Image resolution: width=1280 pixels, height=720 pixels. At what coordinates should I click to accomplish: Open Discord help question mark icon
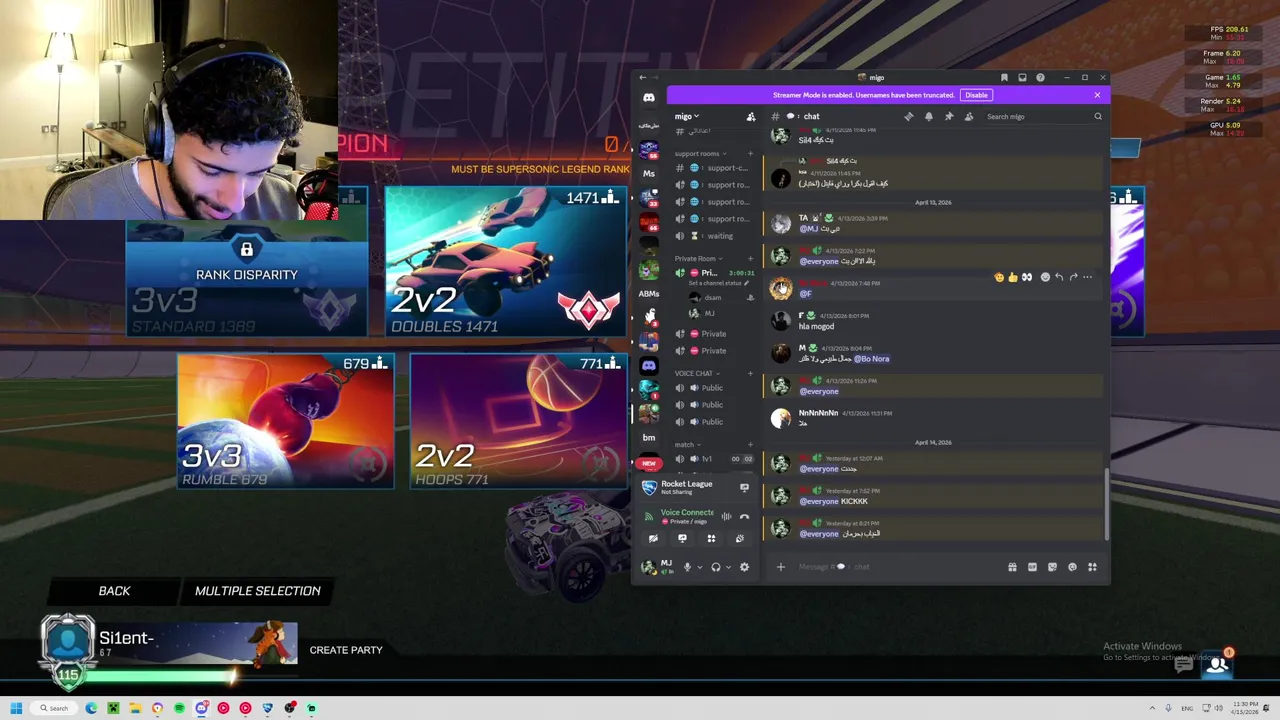pos(1040,77)
